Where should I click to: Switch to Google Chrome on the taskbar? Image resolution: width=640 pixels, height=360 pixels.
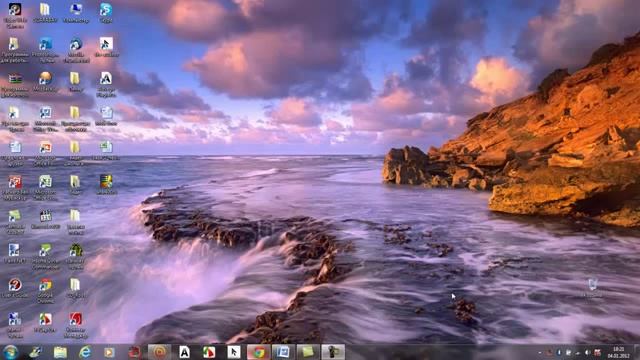pyautogui.click(x=258, y=352)
